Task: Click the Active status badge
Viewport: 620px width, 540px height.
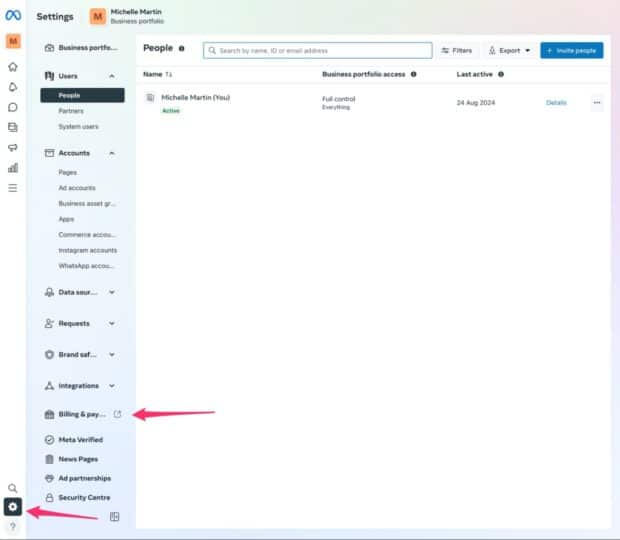Action: tap(171, 111)
